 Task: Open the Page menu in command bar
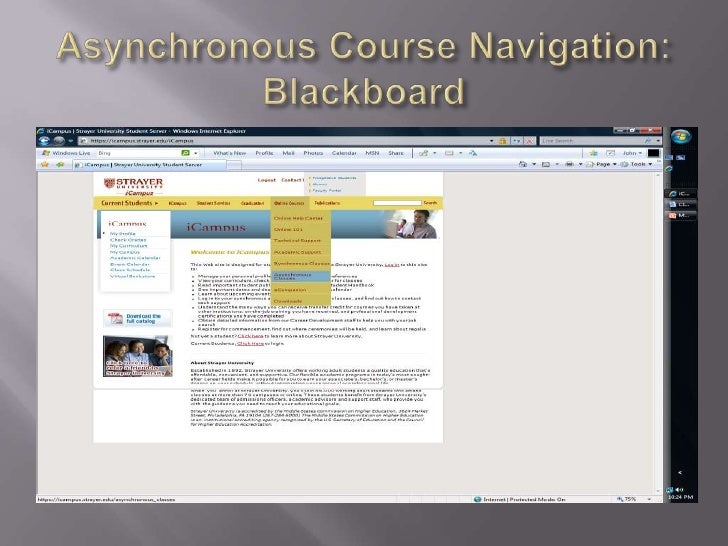pos(602,164)
